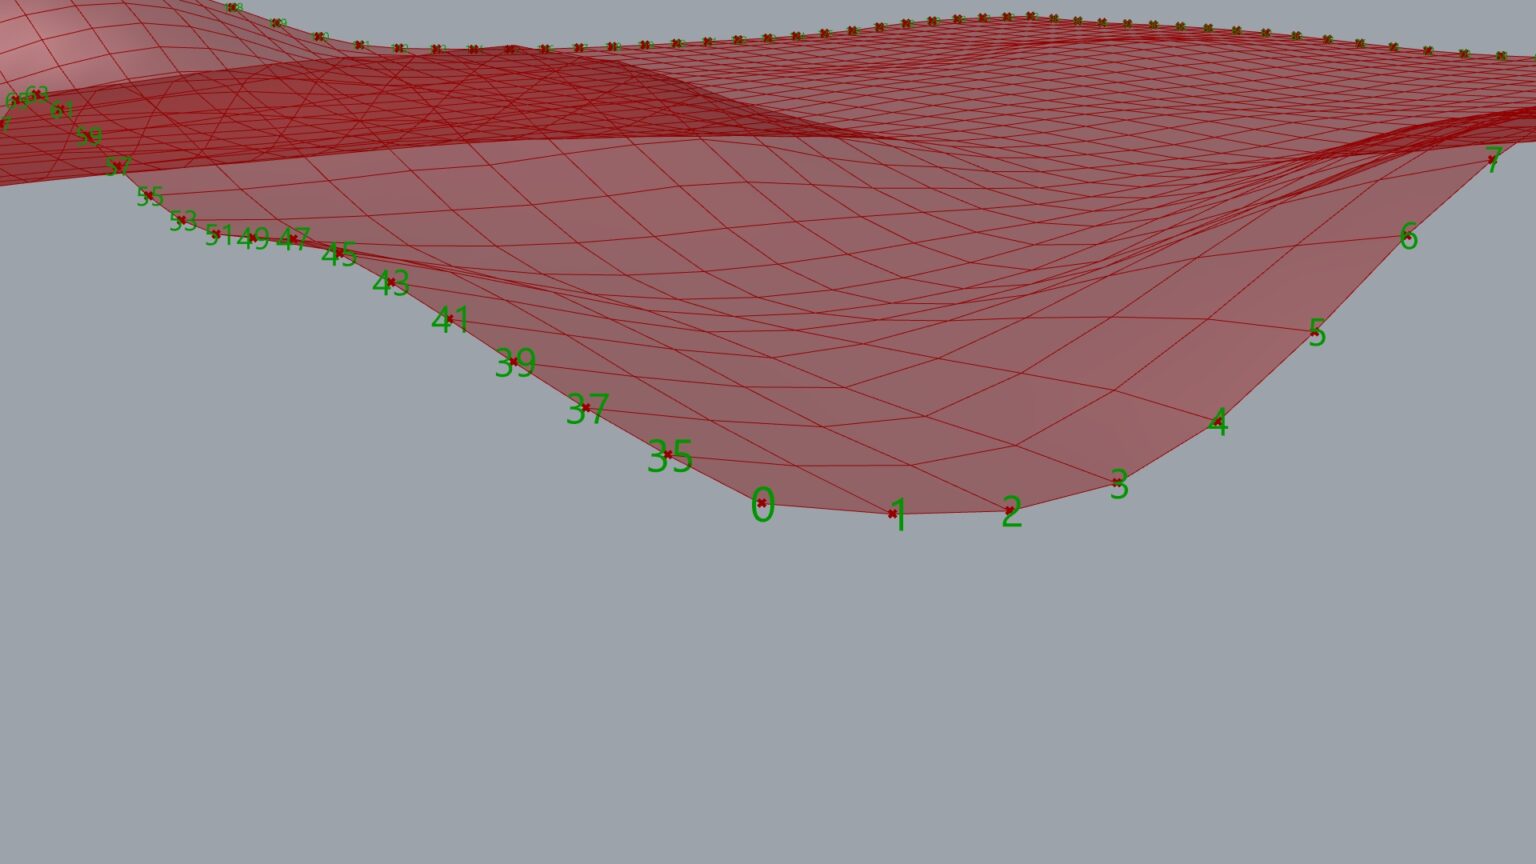This screenshot has height=864, width=1536.
Task: Select the point marker labeled 1
Action: [892, 514]
